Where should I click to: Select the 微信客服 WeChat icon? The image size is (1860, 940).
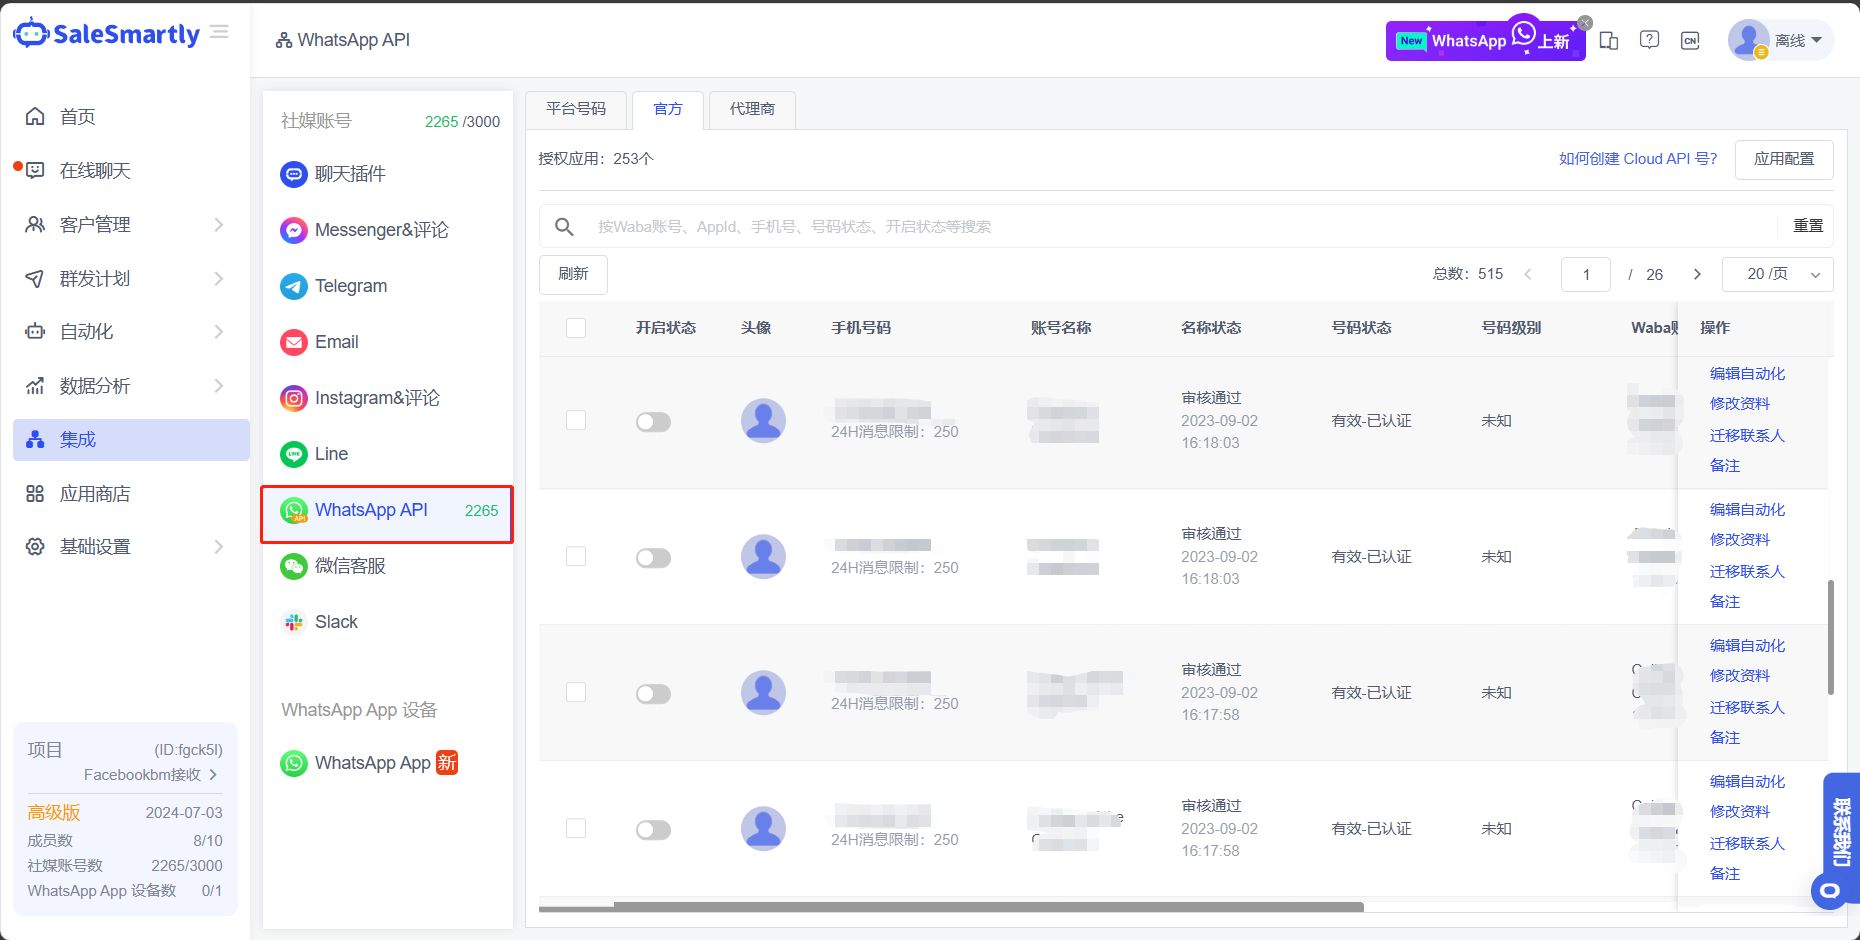[x=294, y=566]
